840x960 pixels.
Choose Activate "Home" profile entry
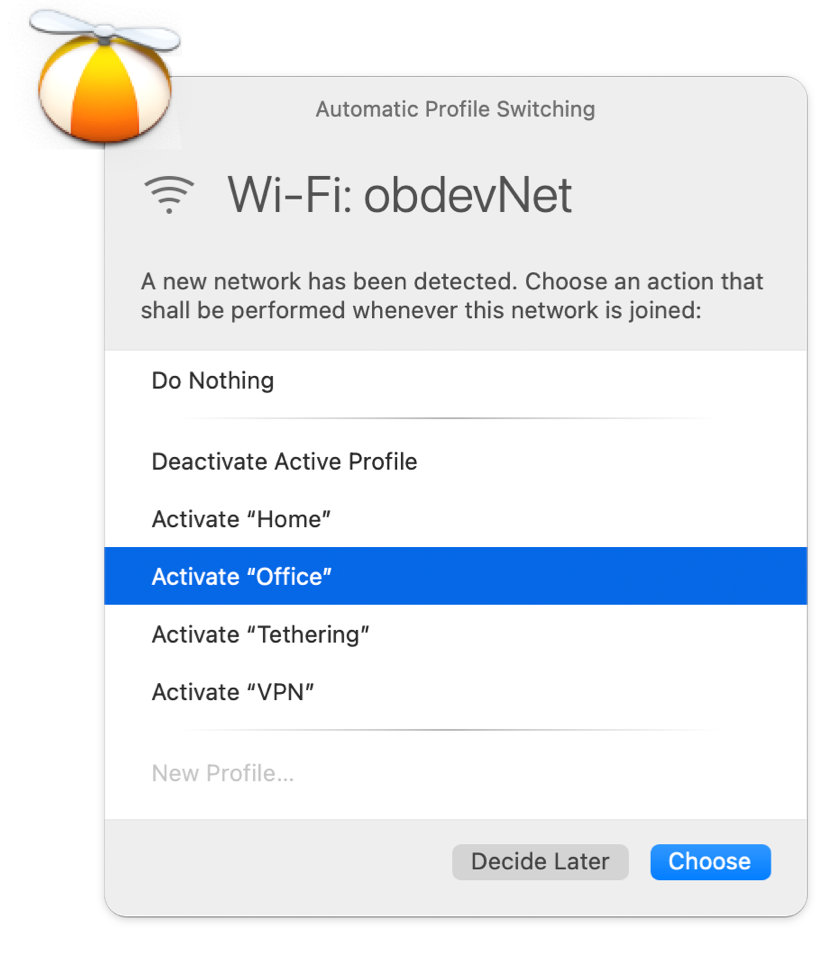click(x=456, y=519)
